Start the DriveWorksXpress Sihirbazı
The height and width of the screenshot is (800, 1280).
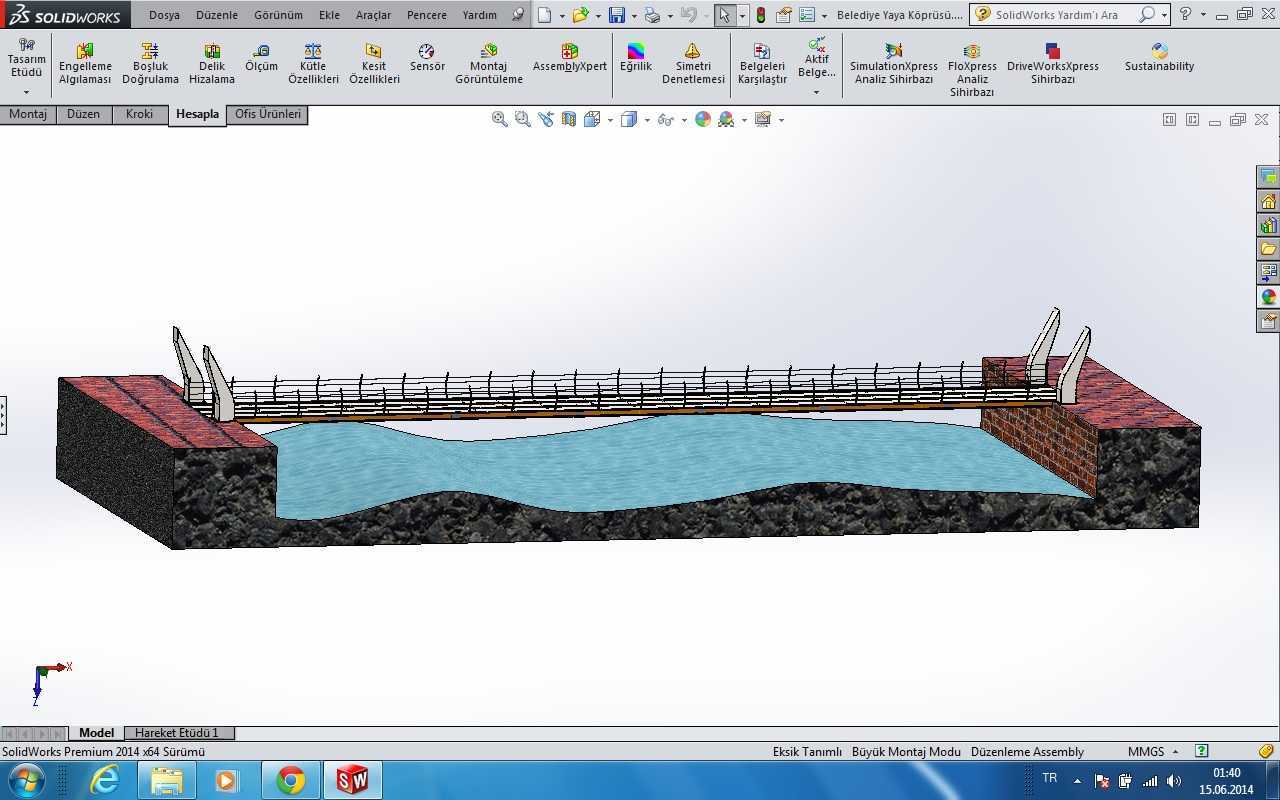tap(1052, 64)
